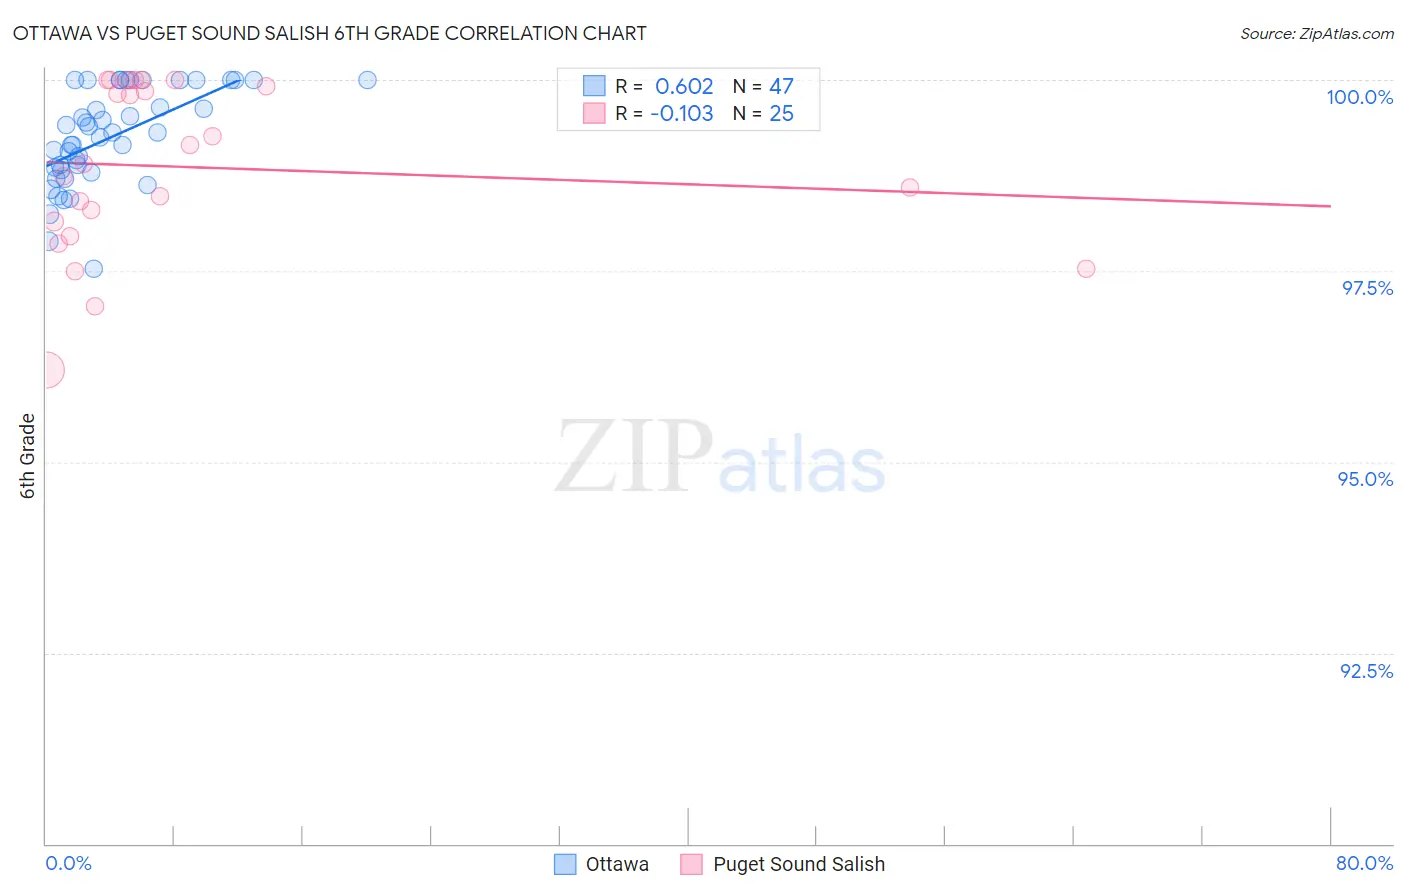Click the large pink bubble on y-axis
Screen dimensions: 1406x892
tap(47, 370)
